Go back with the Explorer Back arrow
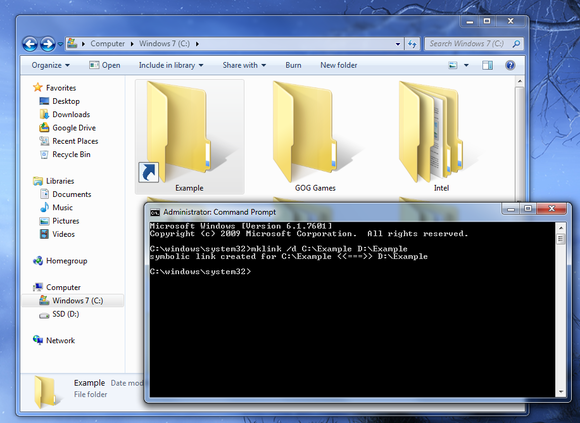The width and height of the screenshot is (580, 423). click(x=30, y=44)
